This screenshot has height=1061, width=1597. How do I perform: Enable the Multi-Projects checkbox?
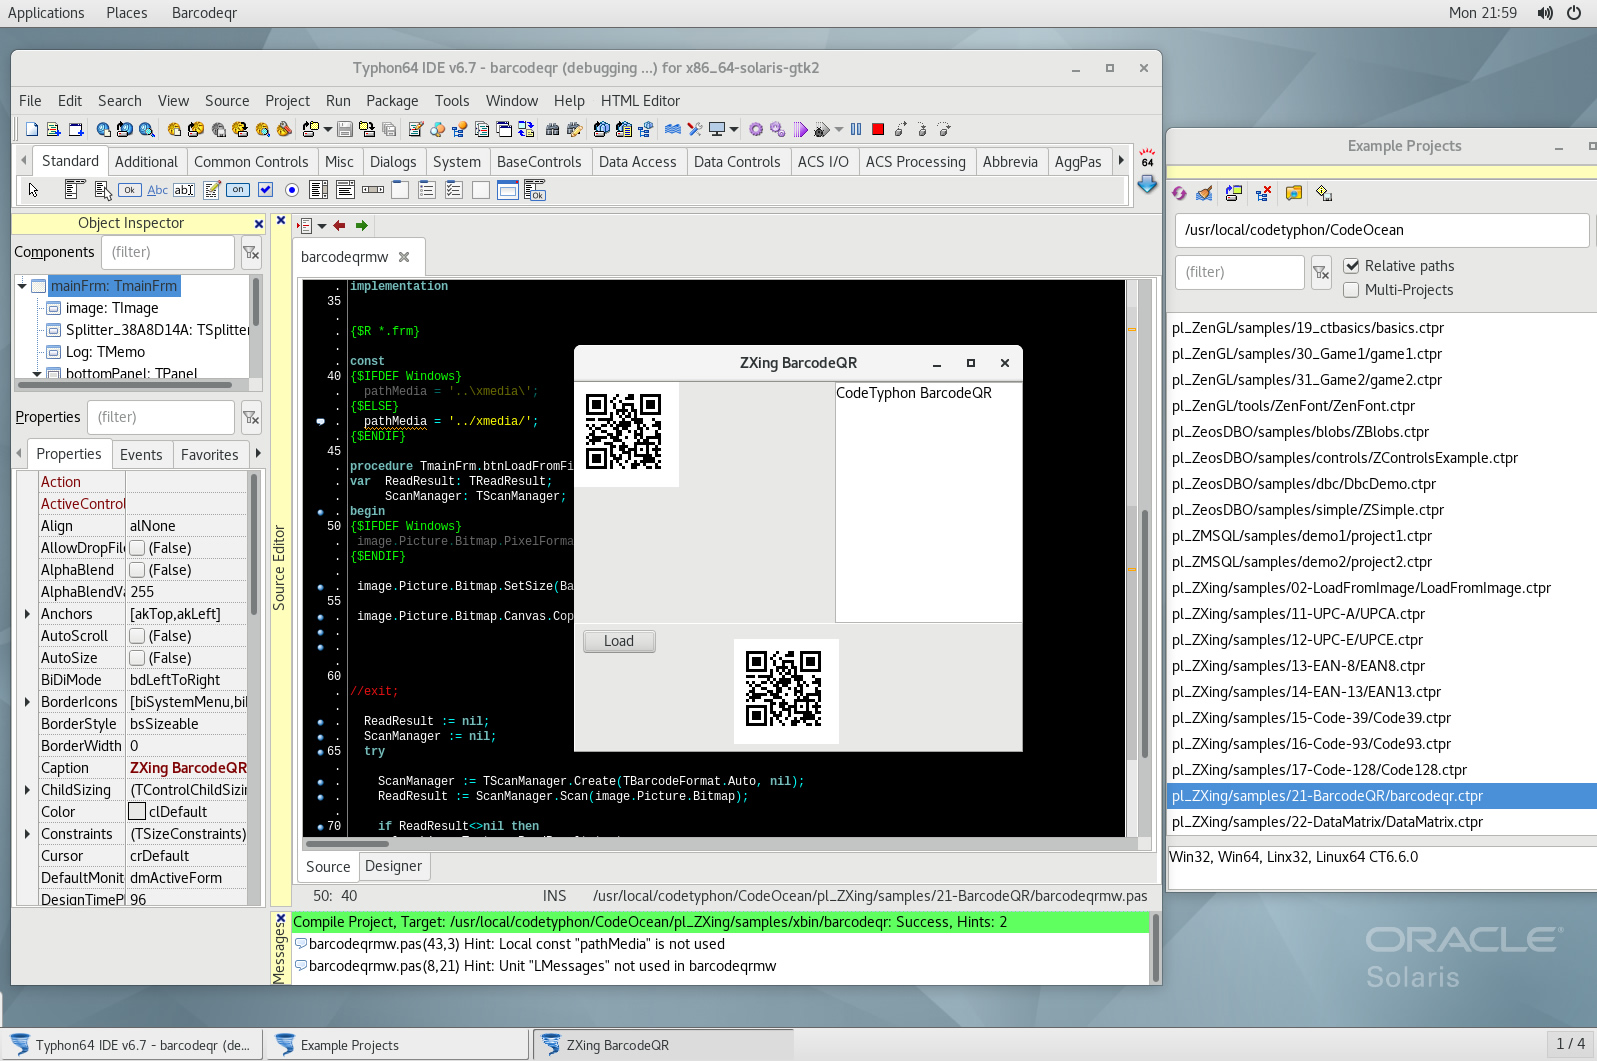[1352, 290]
